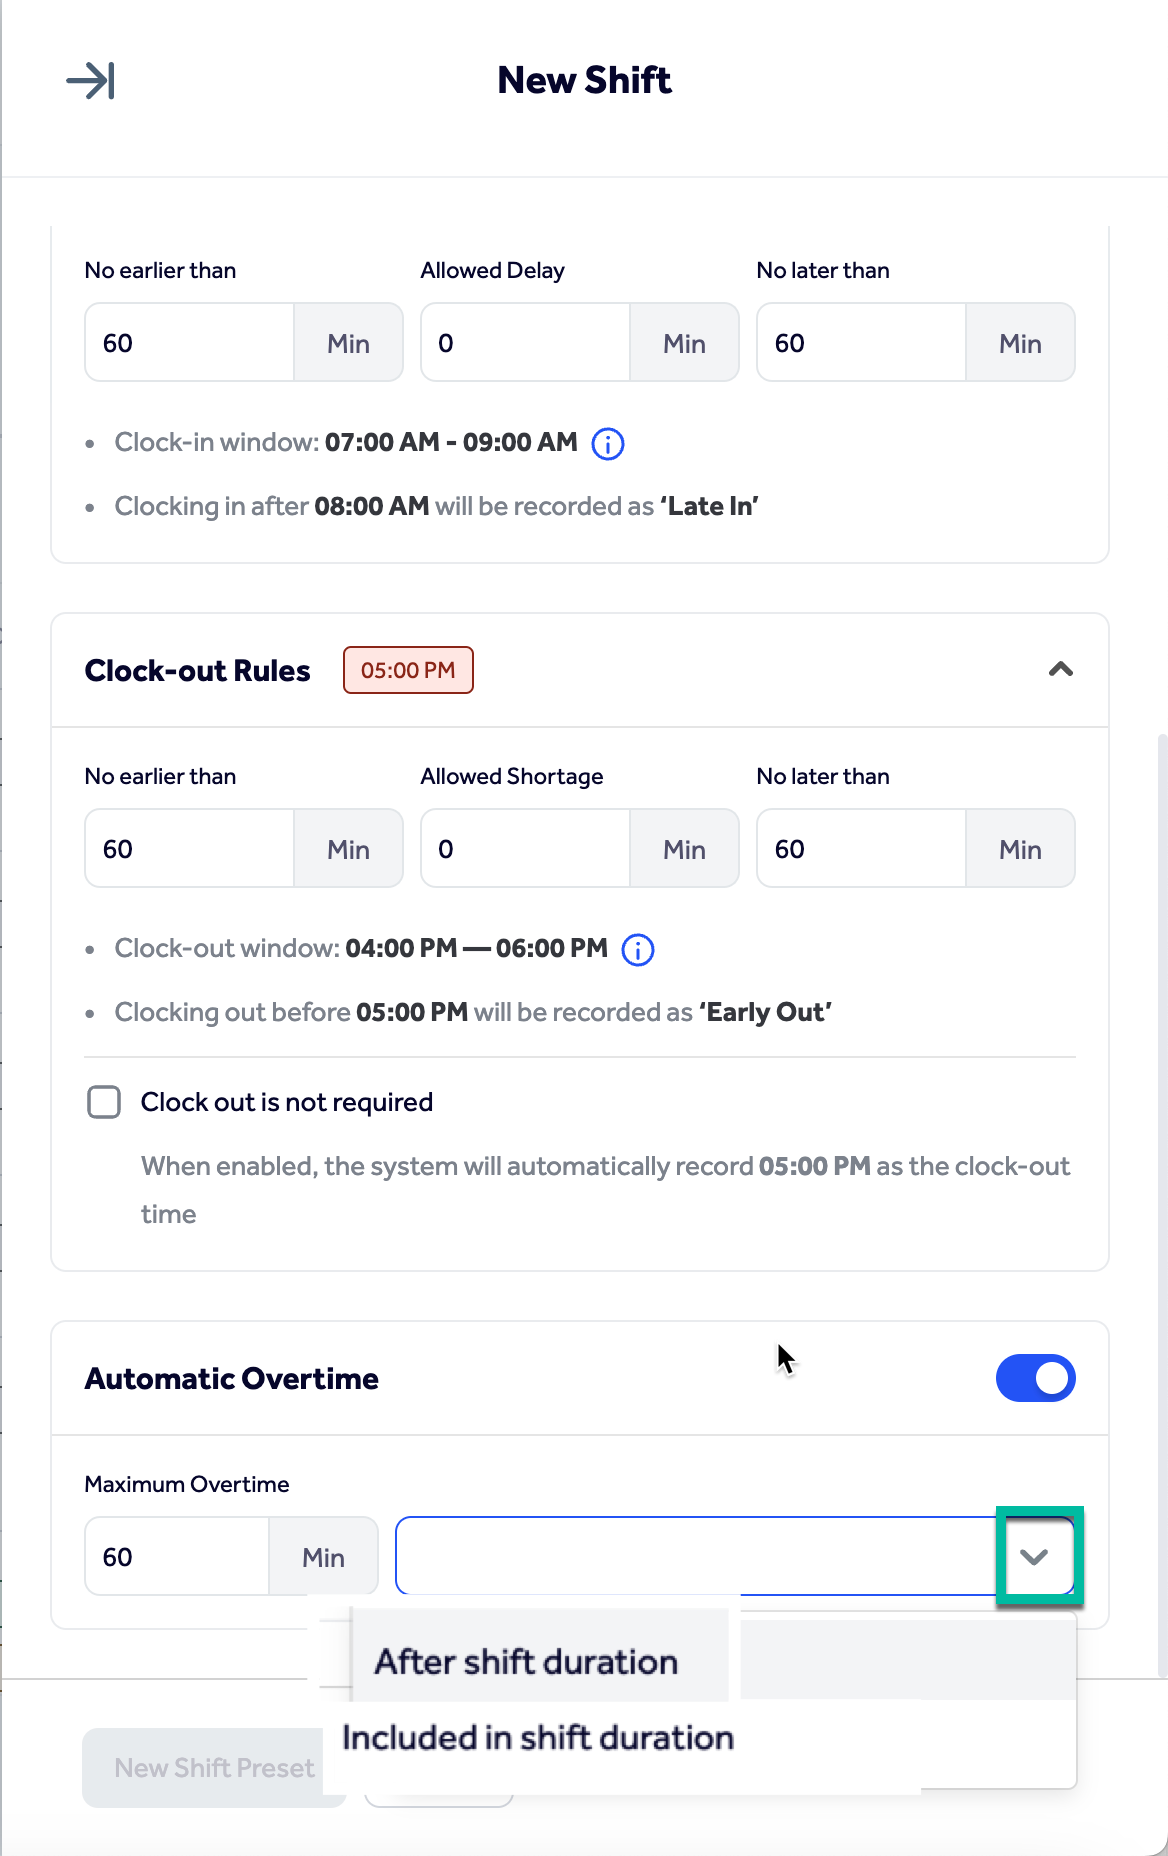This screenshot has width=1168, height=1856.
Task: Click the collapse arrow icon in Clock-out Rules
Action: point(1062,670)
